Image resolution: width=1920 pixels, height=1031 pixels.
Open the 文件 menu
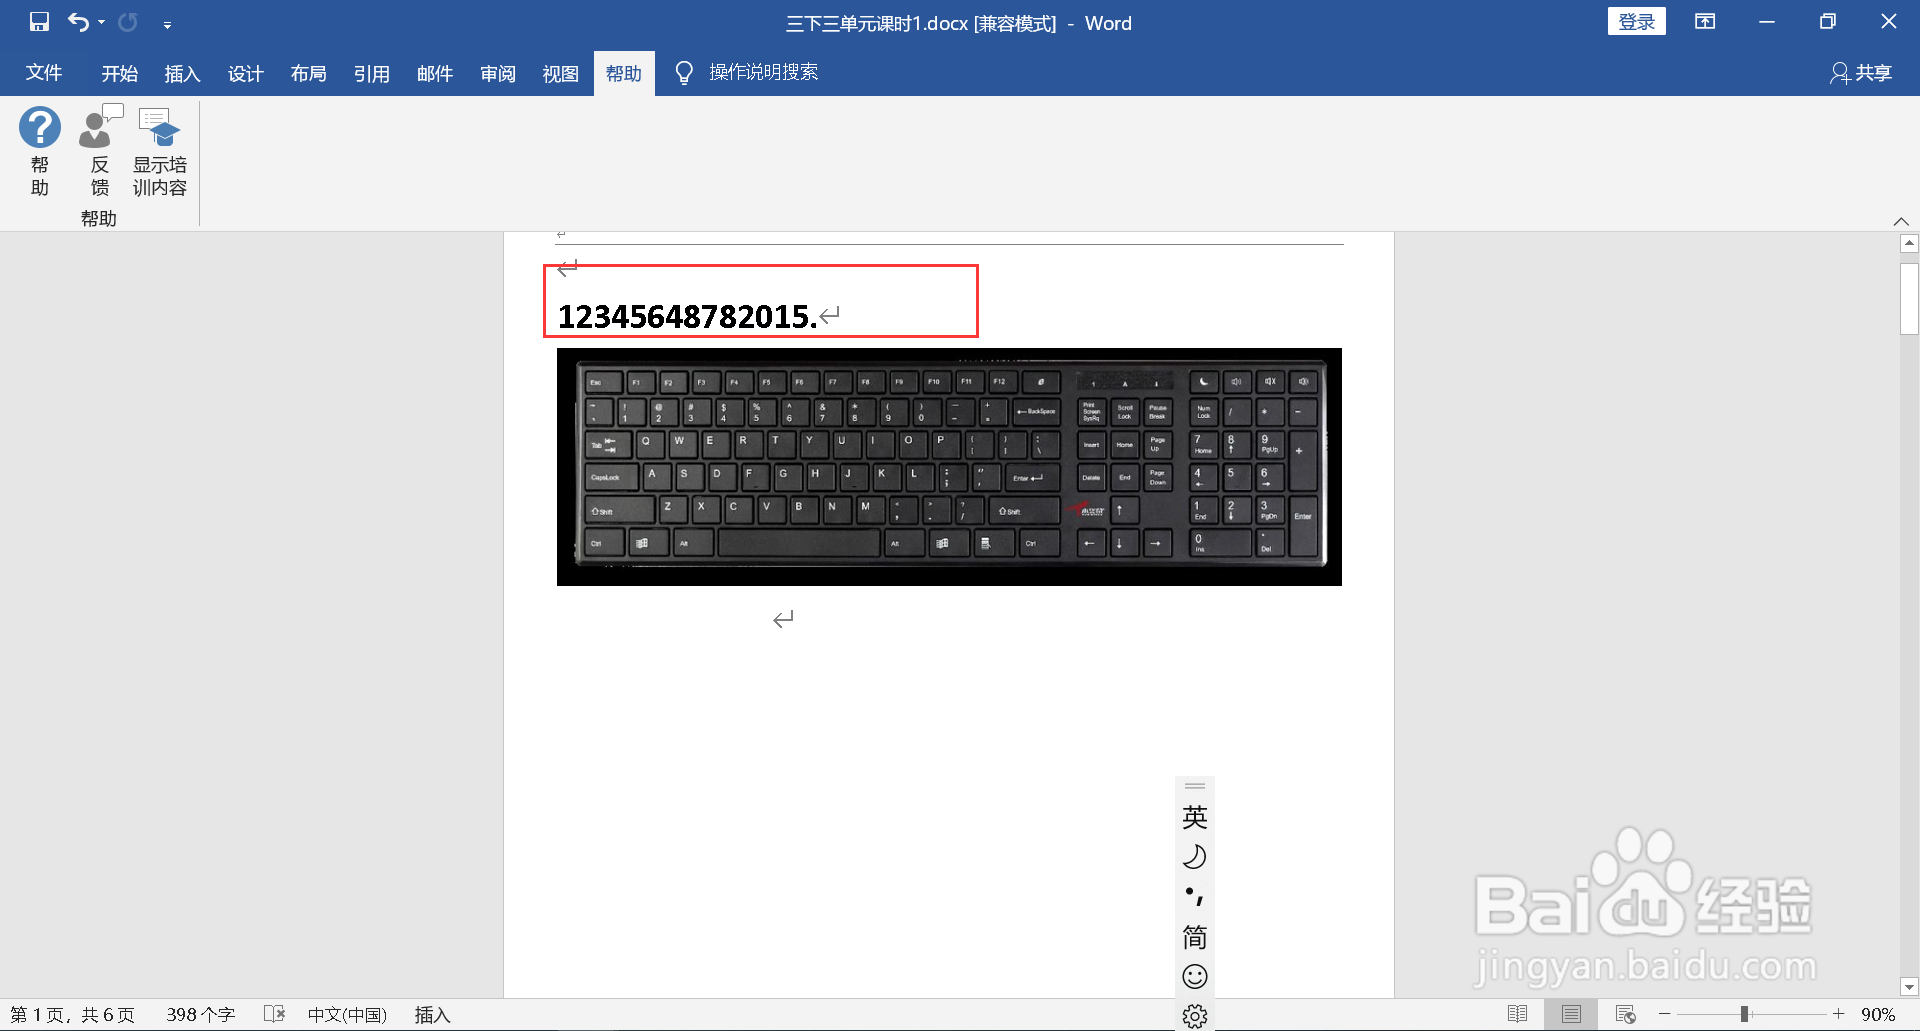pos(44,73)
